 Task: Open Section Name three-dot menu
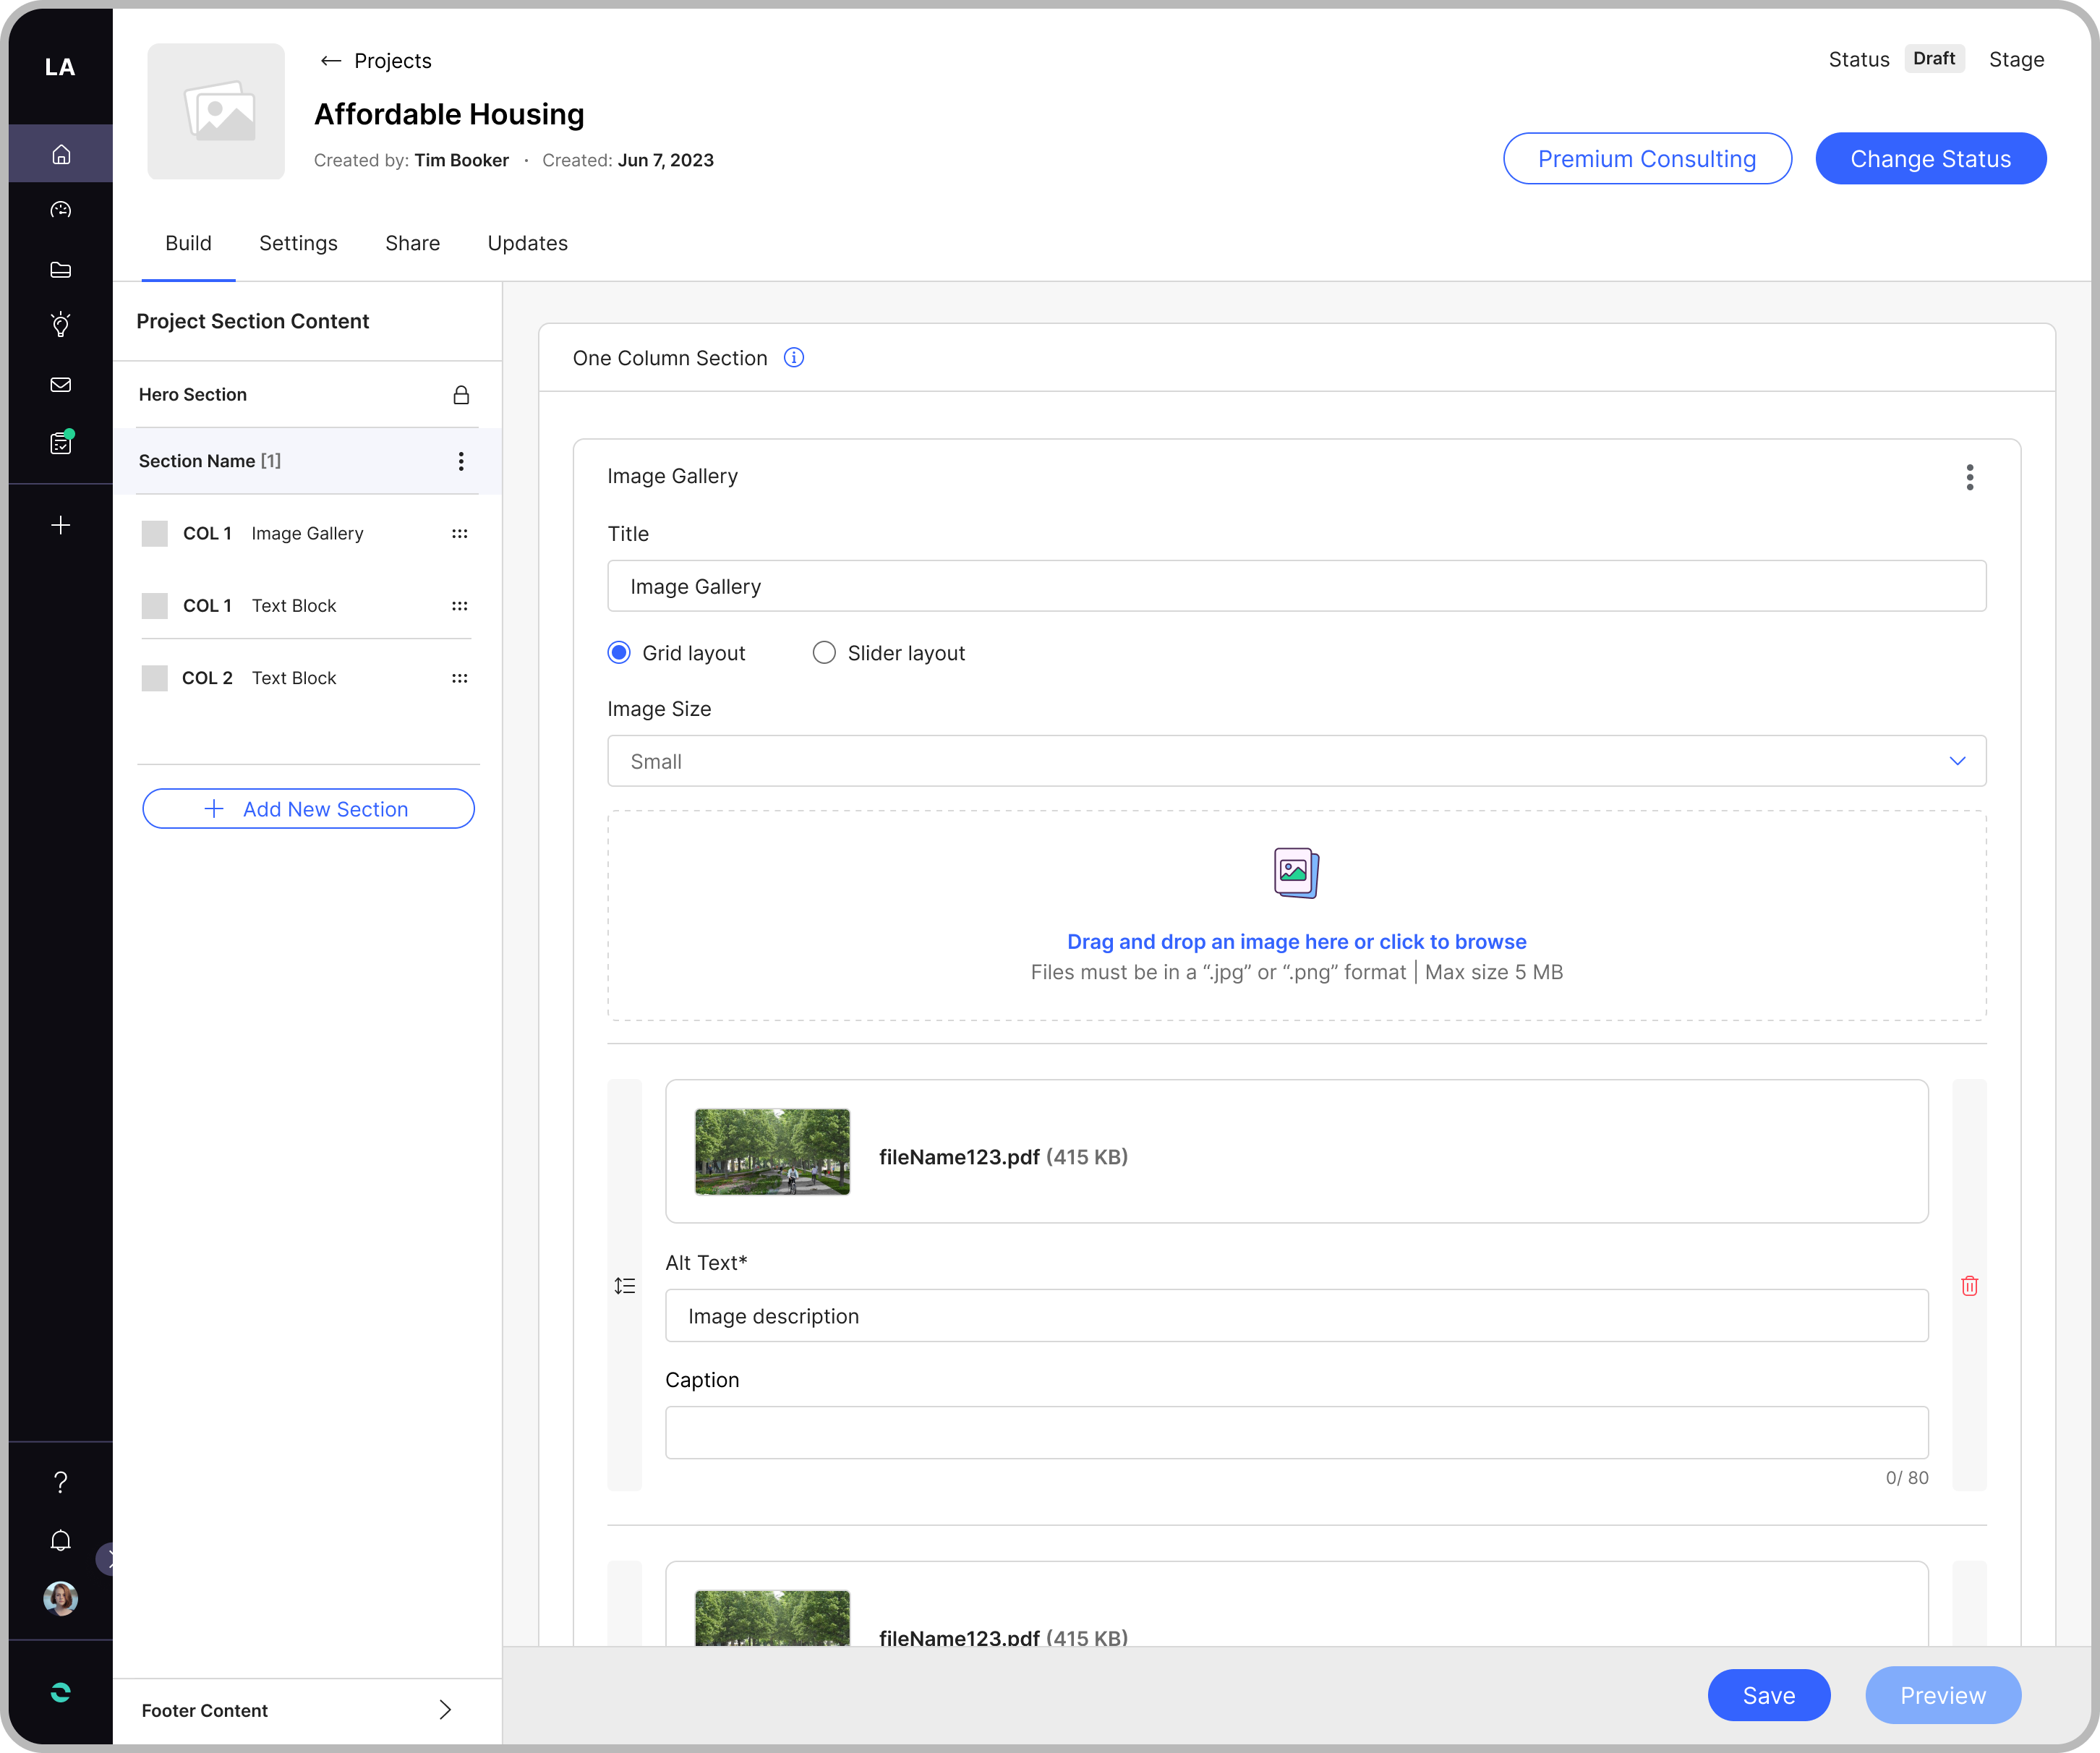[461, 461]
